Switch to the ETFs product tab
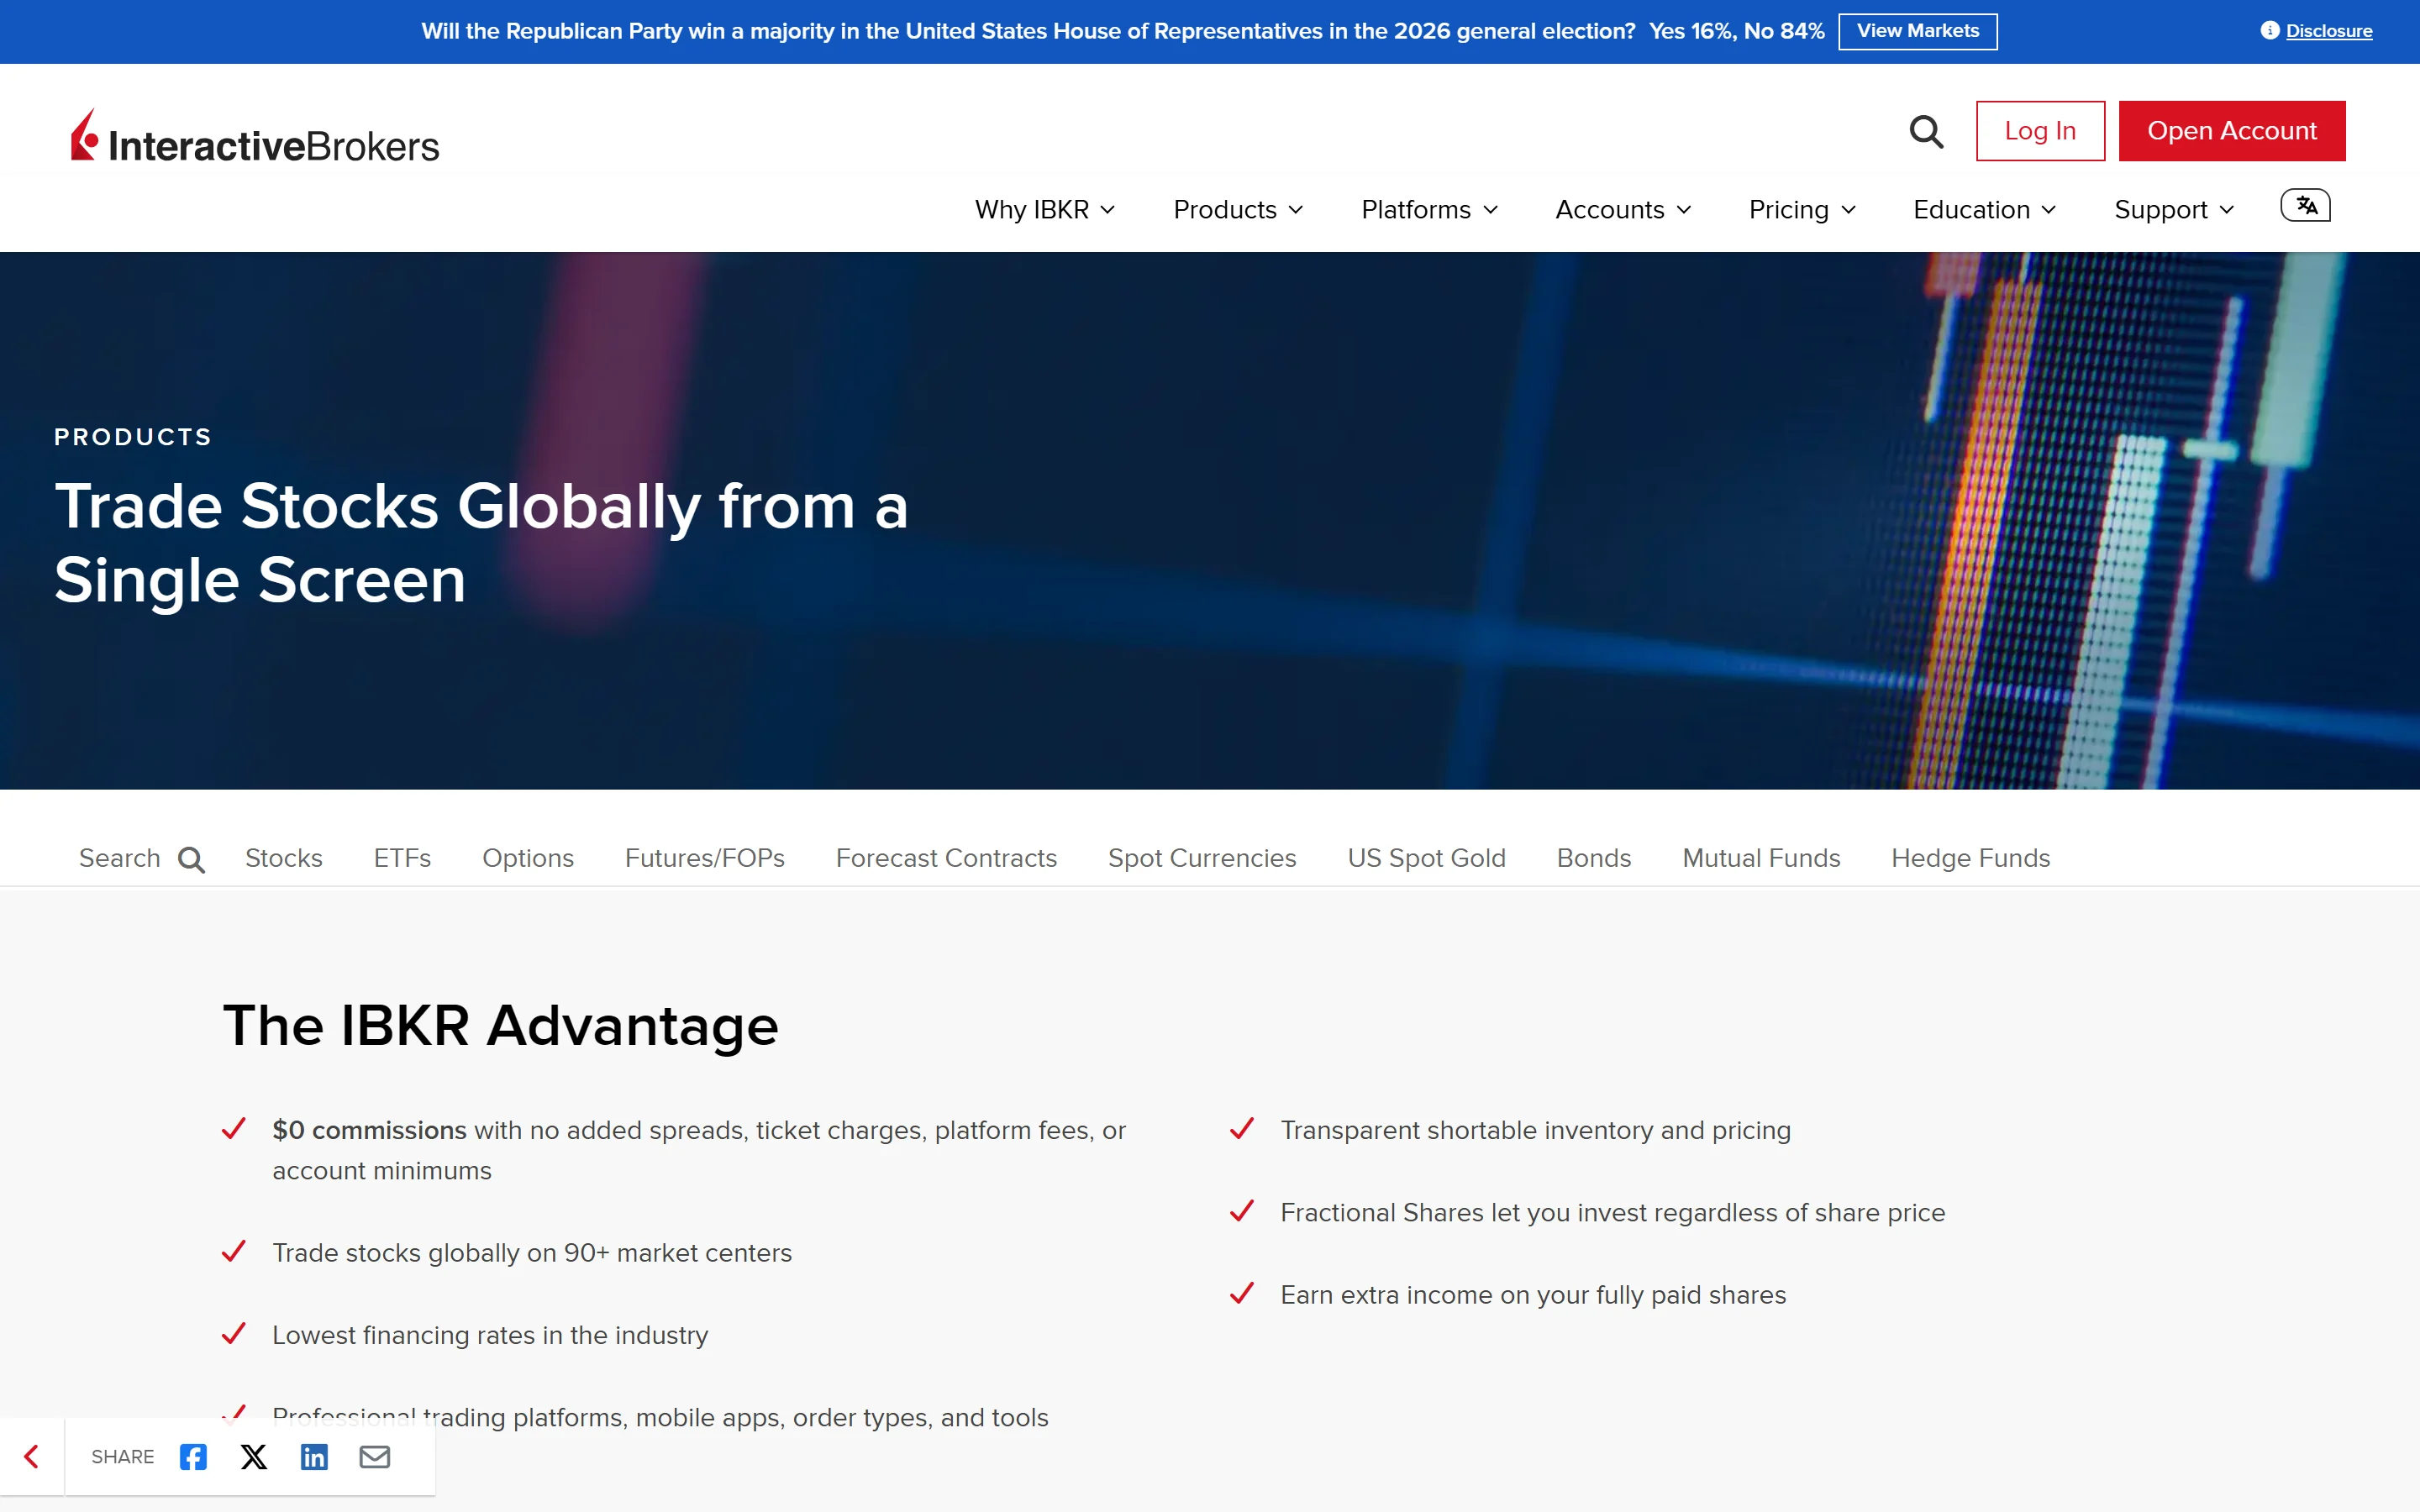2420x1512 pixels. pyautogui.click(x=402, y=858)
